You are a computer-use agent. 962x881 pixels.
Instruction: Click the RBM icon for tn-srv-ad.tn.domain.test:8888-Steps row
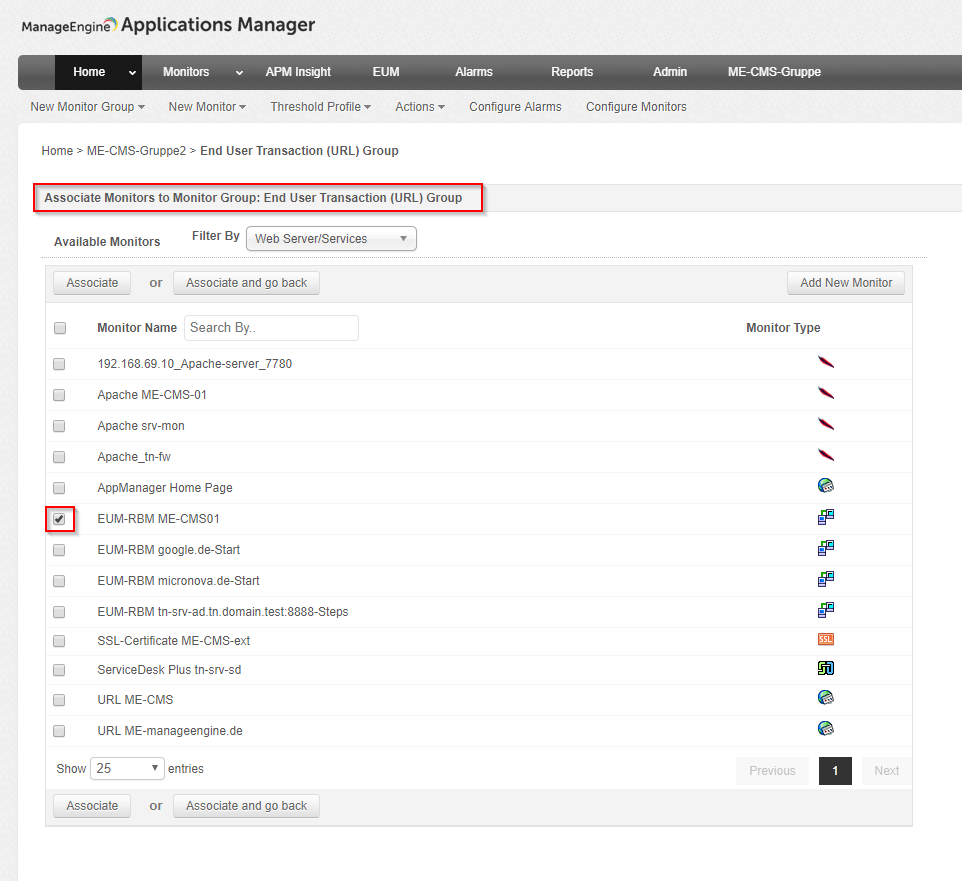click(826, 610)
